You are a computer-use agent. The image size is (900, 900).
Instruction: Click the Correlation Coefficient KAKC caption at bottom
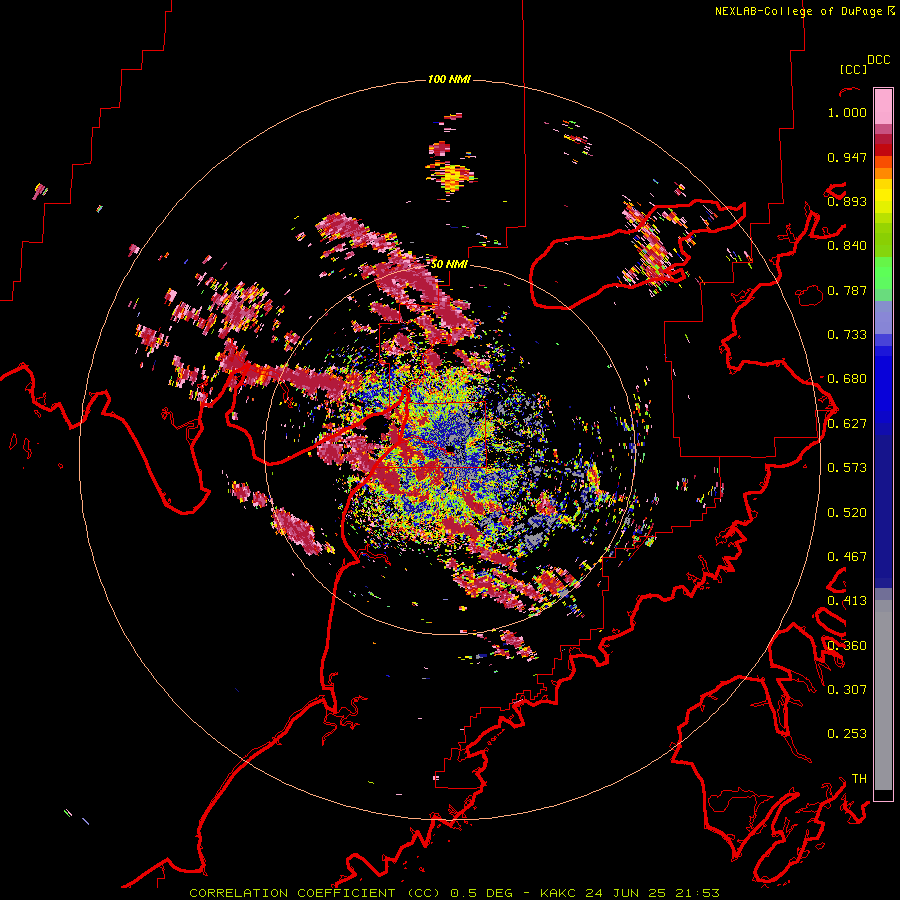point(454,893)
